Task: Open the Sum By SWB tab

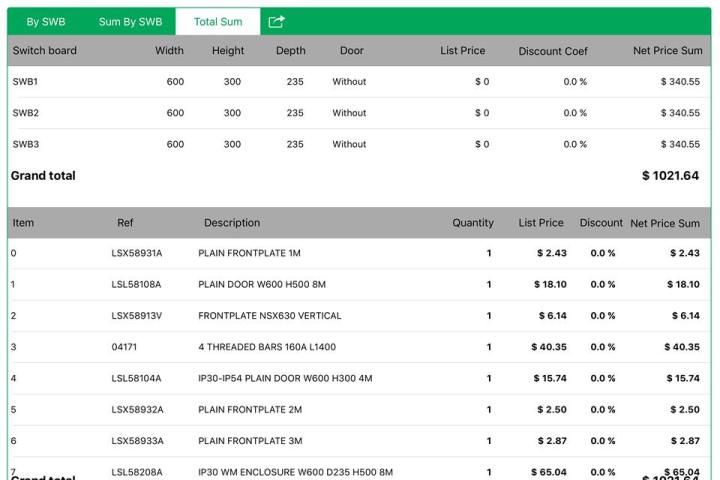Action: tap(130, 22)
